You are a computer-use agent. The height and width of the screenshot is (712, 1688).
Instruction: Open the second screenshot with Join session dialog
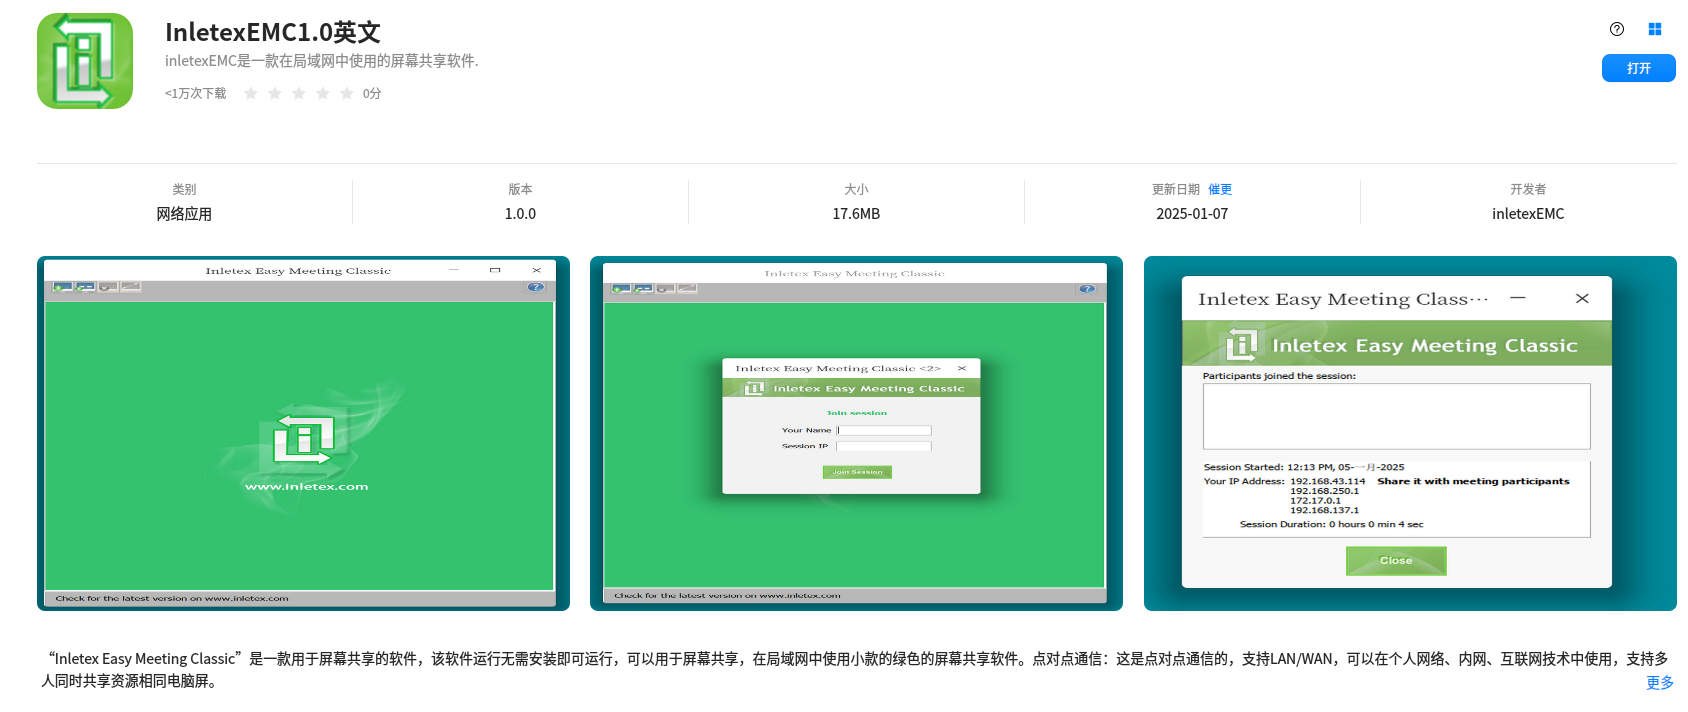pyautogui.click(x=856, y=433)
